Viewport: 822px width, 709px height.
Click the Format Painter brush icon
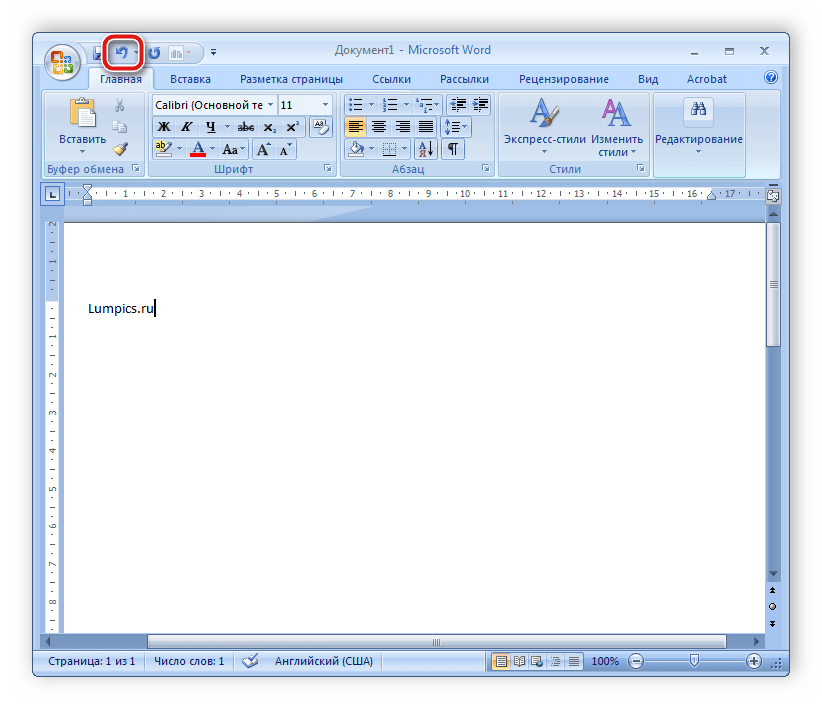[x=120, y=148]
